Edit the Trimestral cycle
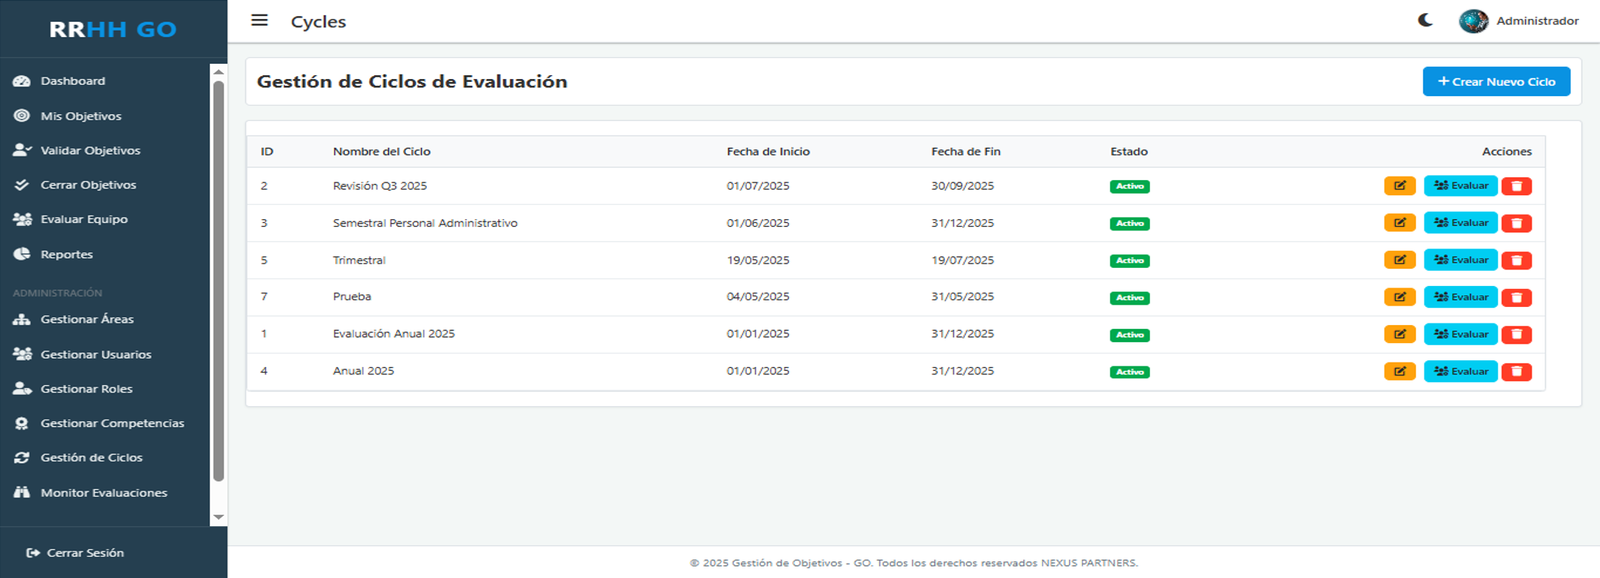The height and width of the screenshot is (578, 1600). 1399,260
